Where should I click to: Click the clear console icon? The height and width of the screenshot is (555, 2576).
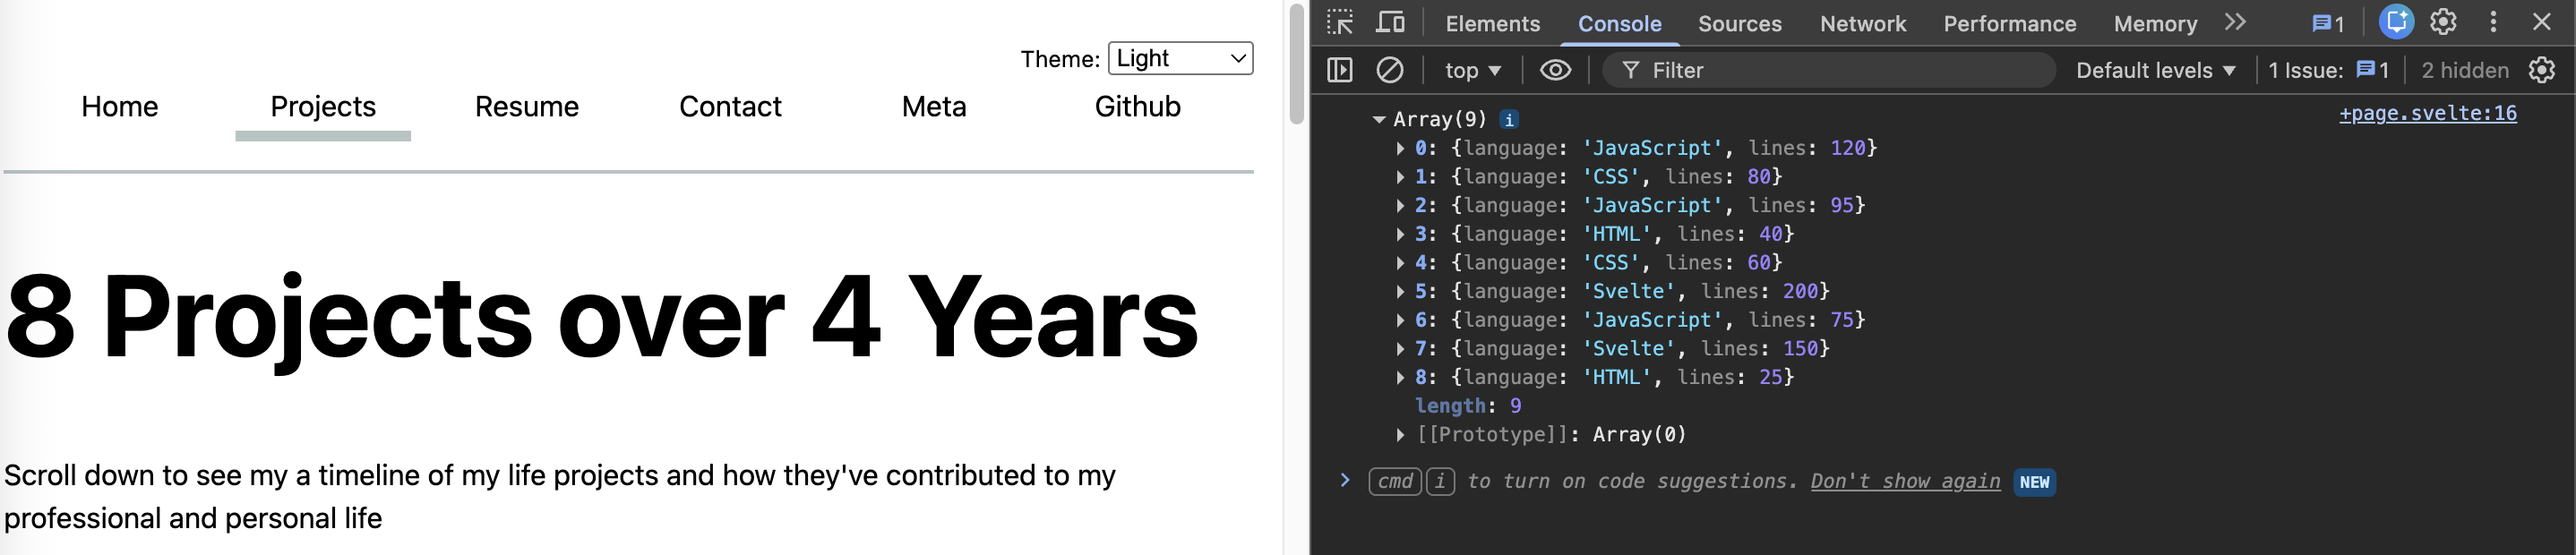pos(1390,70)
